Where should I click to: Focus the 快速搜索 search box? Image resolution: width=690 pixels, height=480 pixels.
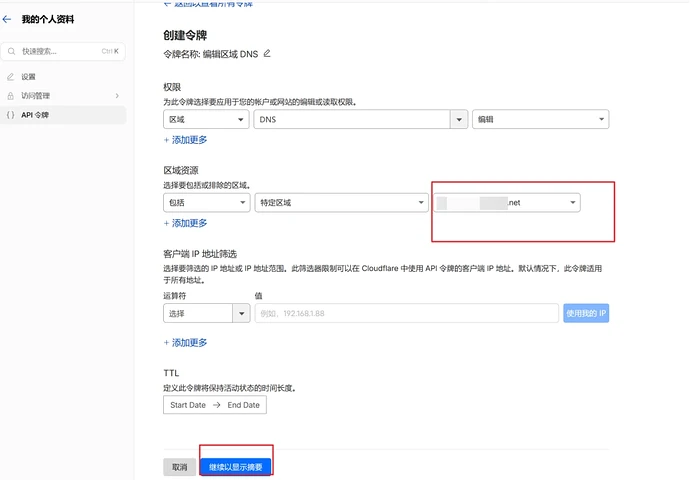click(x=63, y=51)
